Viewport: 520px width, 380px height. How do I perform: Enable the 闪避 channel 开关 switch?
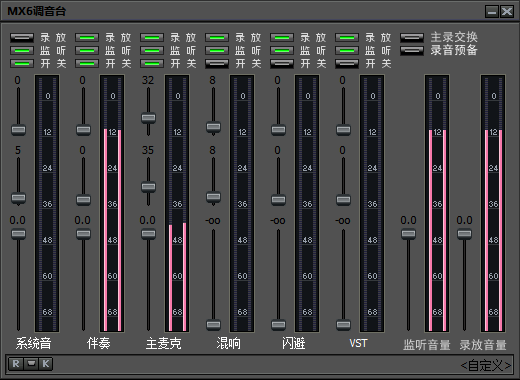pos(282,63)
